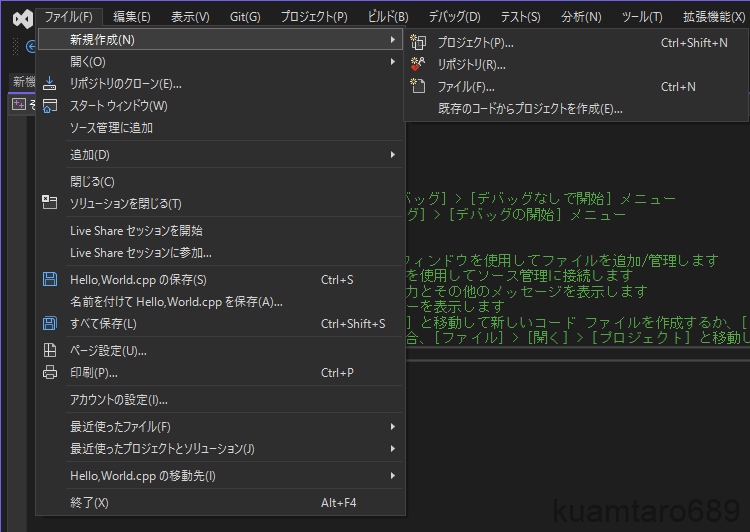Select 印刷(P)... menu item
Screen dimensions: 750x532
[x=220, y=373]
